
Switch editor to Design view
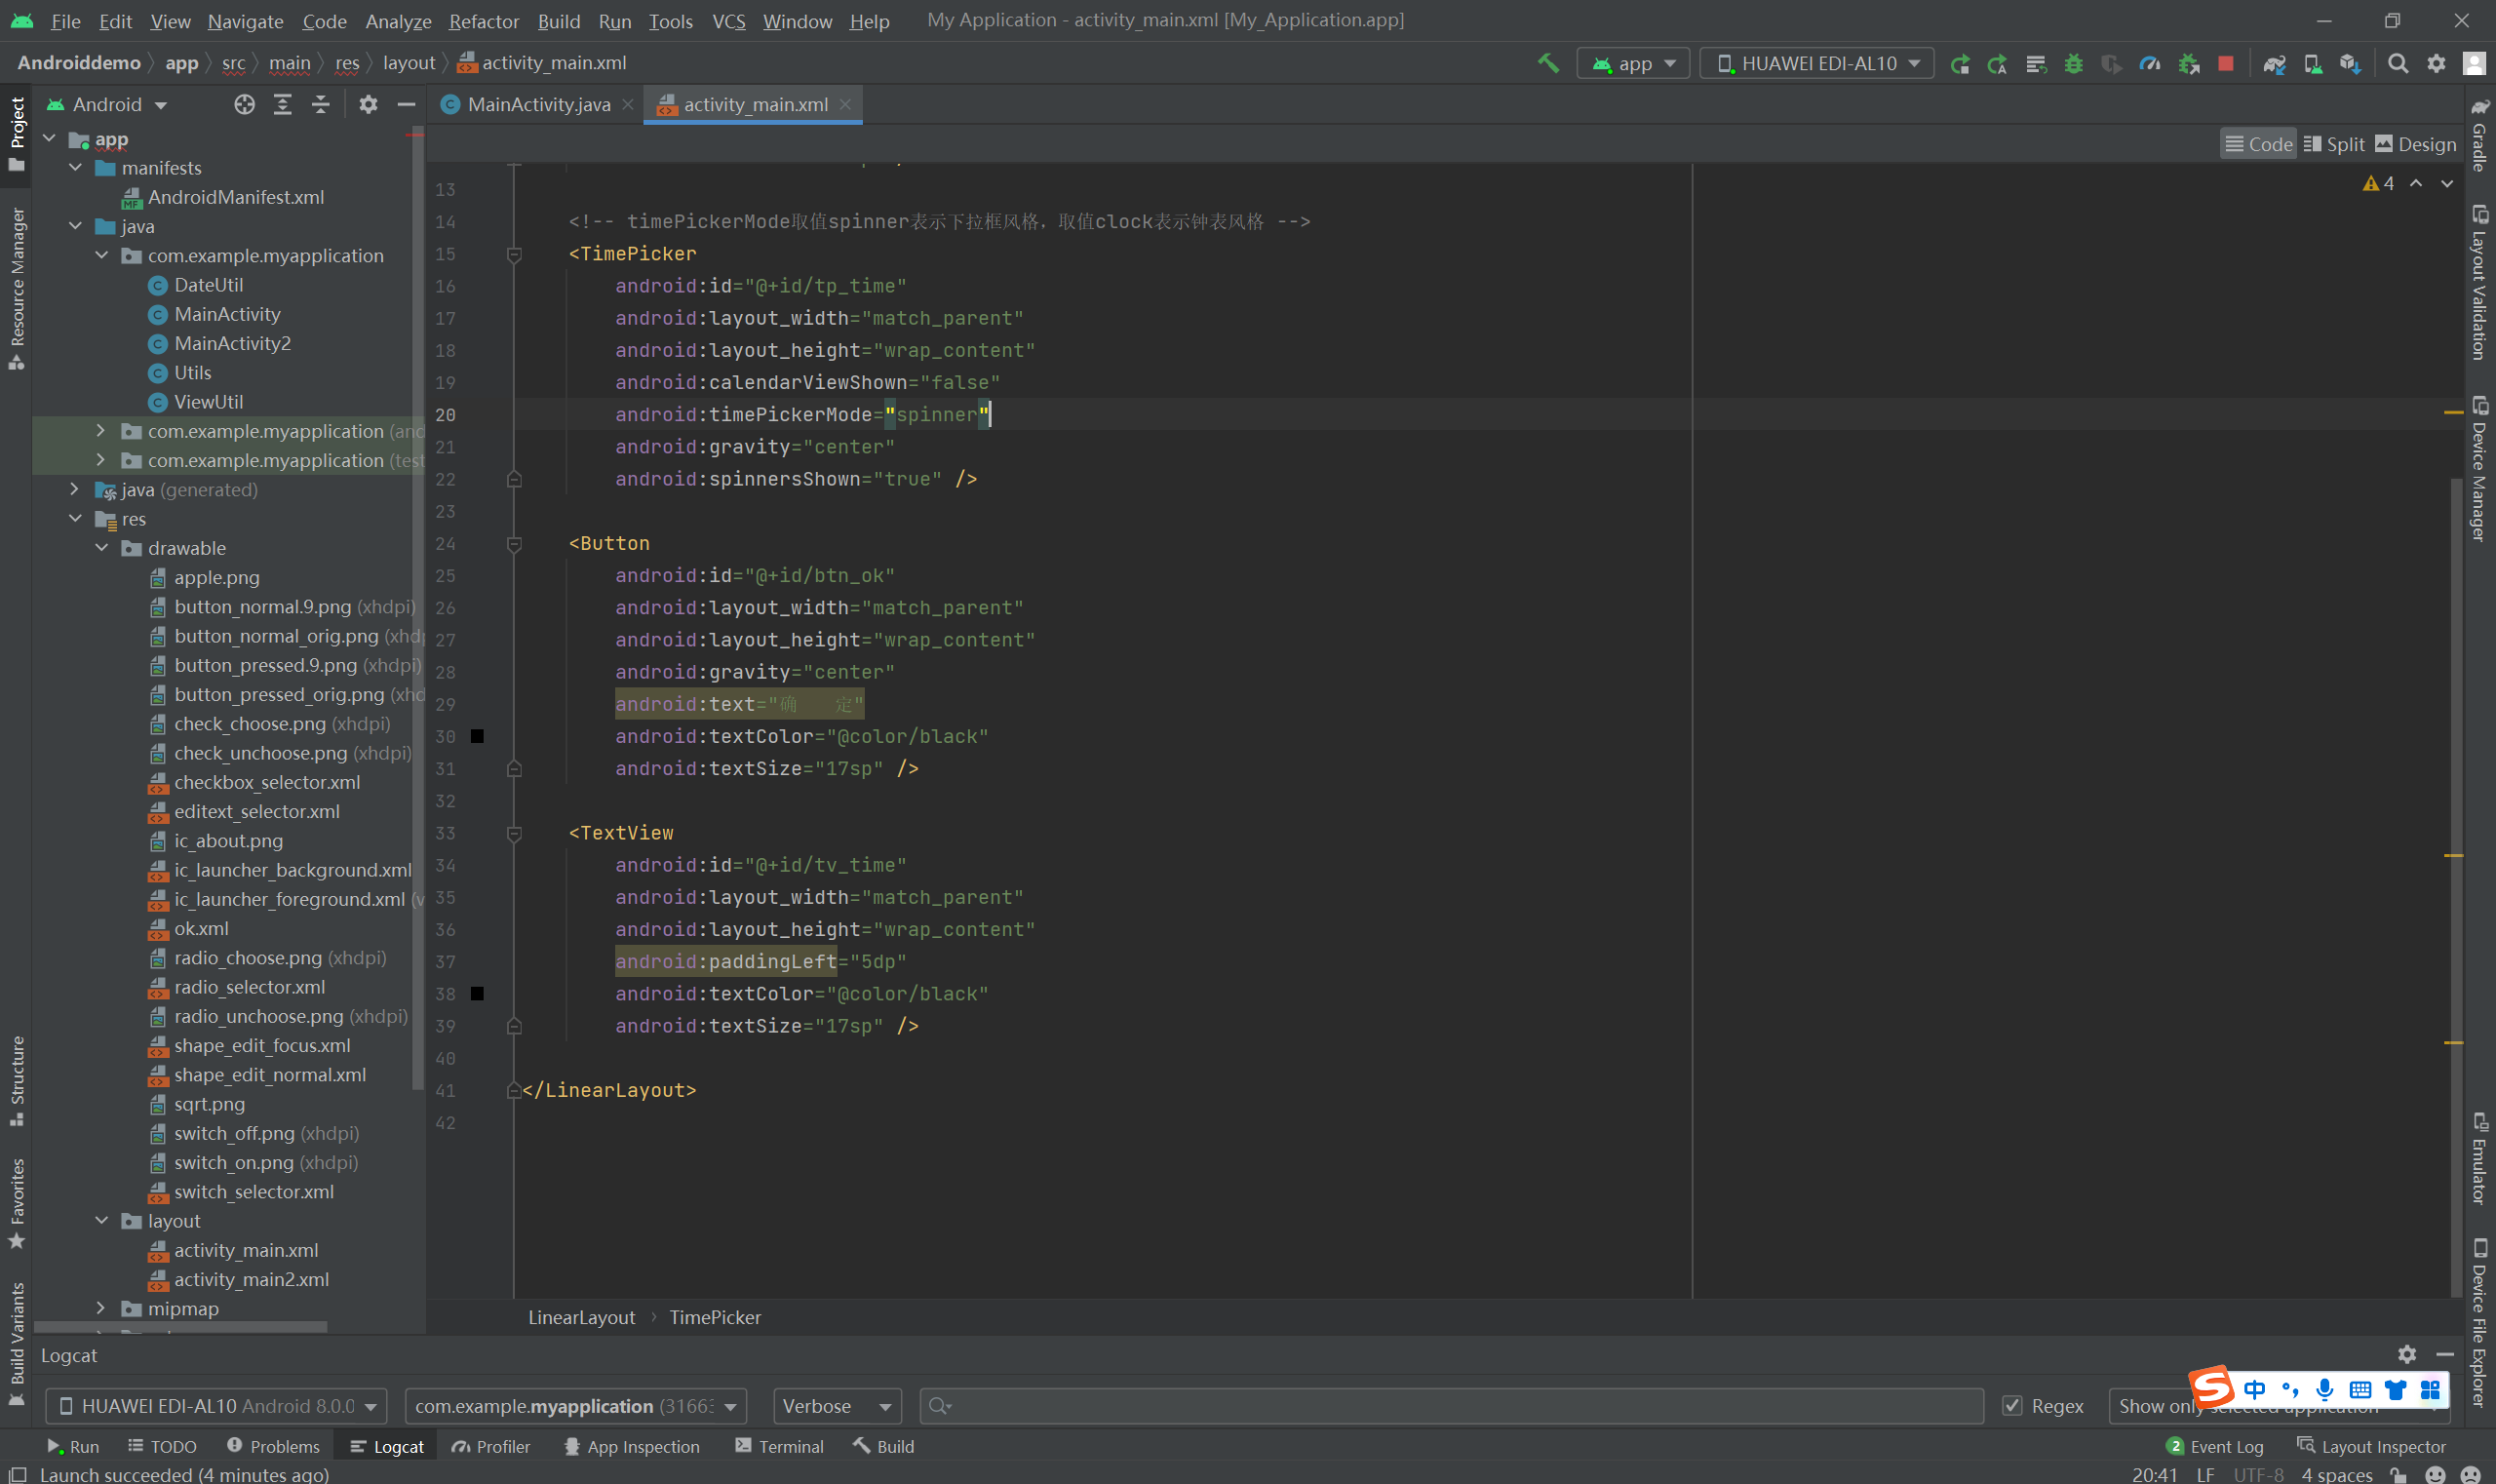click(x=2415, y=144)
